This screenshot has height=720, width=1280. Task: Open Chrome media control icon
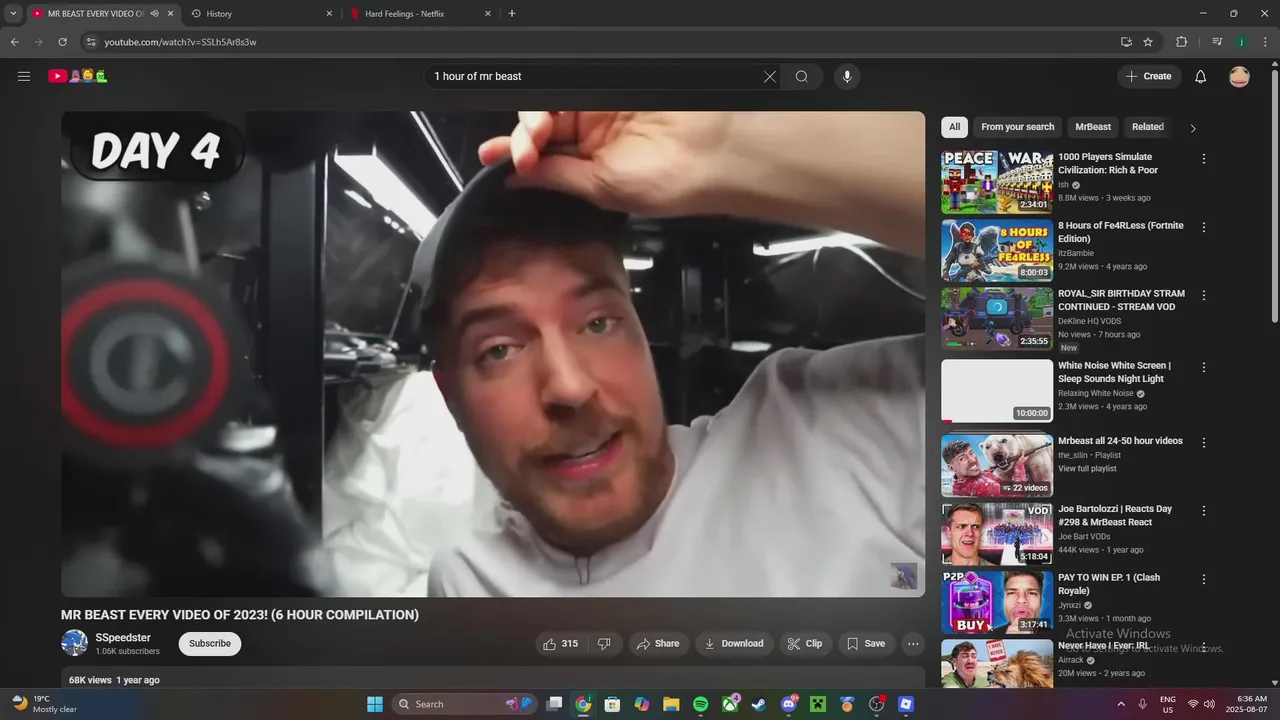1217,42
